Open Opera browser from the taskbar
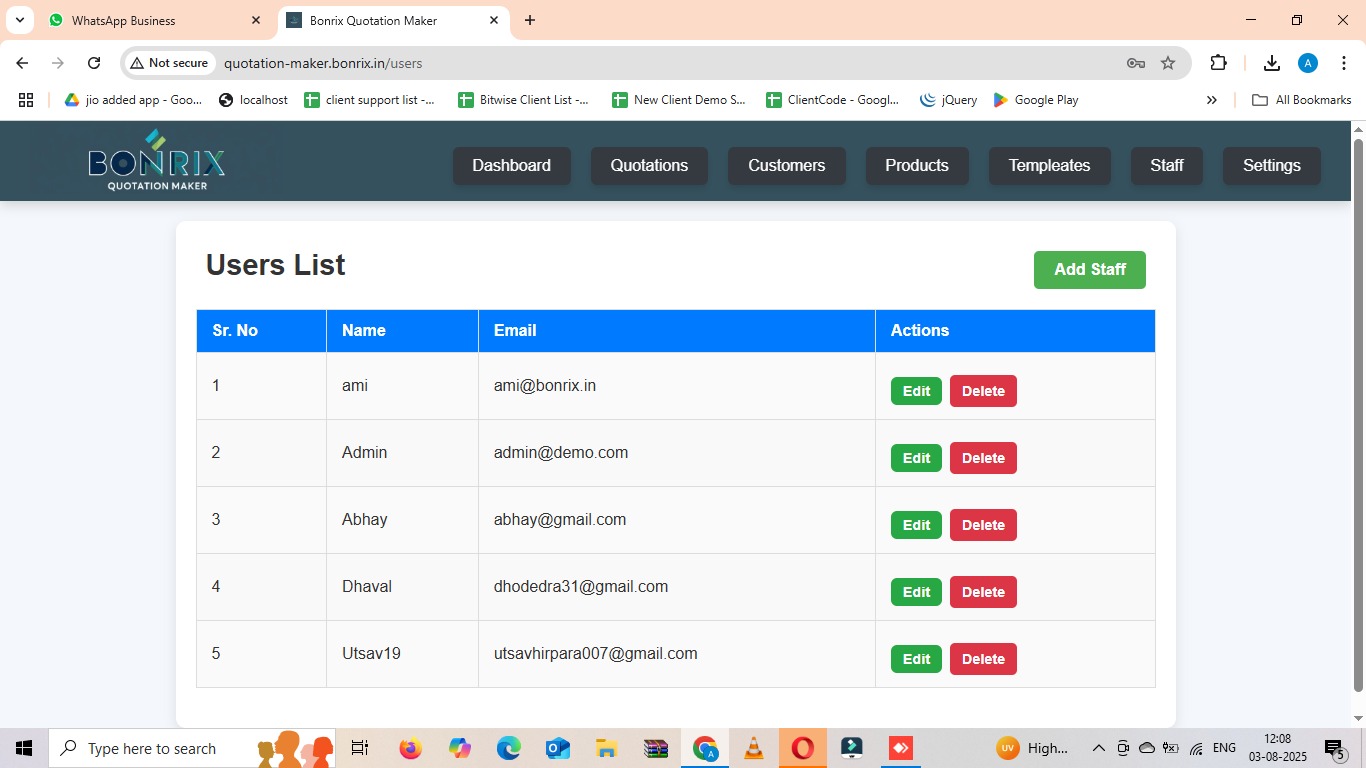This screenshot has width=1366, height=768. 802,748
